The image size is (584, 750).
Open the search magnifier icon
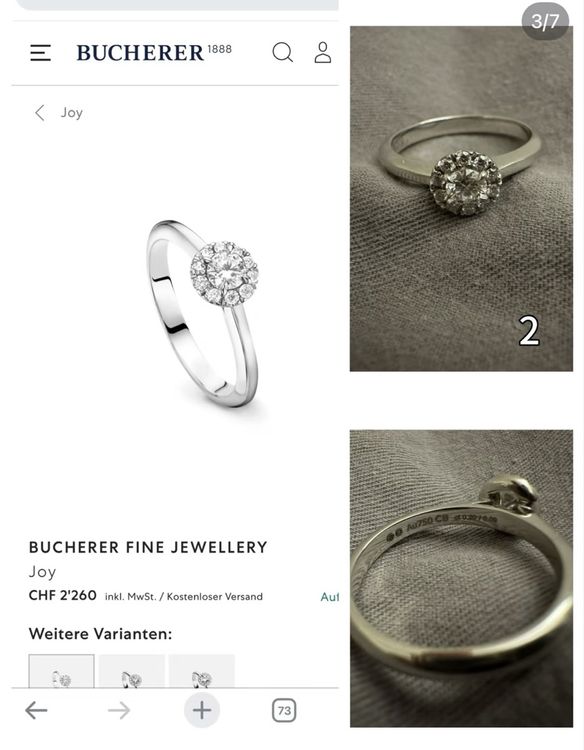point(283,52)
